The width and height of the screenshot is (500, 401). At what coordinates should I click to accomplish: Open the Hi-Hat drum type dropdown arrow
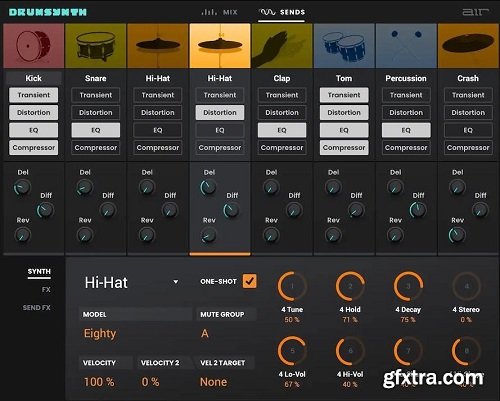176,282
